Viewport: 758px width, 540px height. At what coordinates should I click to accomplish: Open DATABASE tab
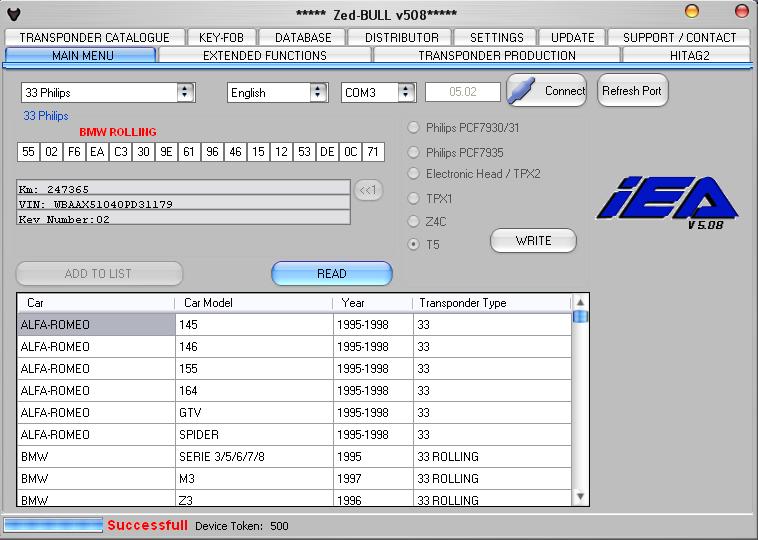[x=303, y=37]
